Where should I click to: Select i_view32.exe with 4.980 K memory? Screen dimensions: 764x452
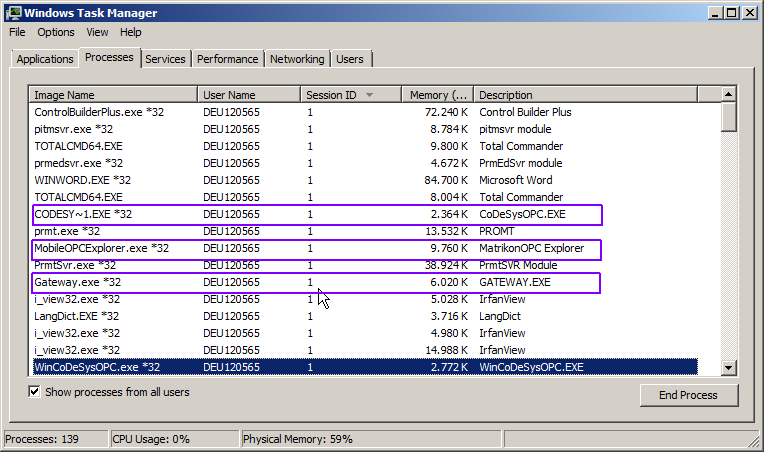pyautogui.click(x=365, y=334)
